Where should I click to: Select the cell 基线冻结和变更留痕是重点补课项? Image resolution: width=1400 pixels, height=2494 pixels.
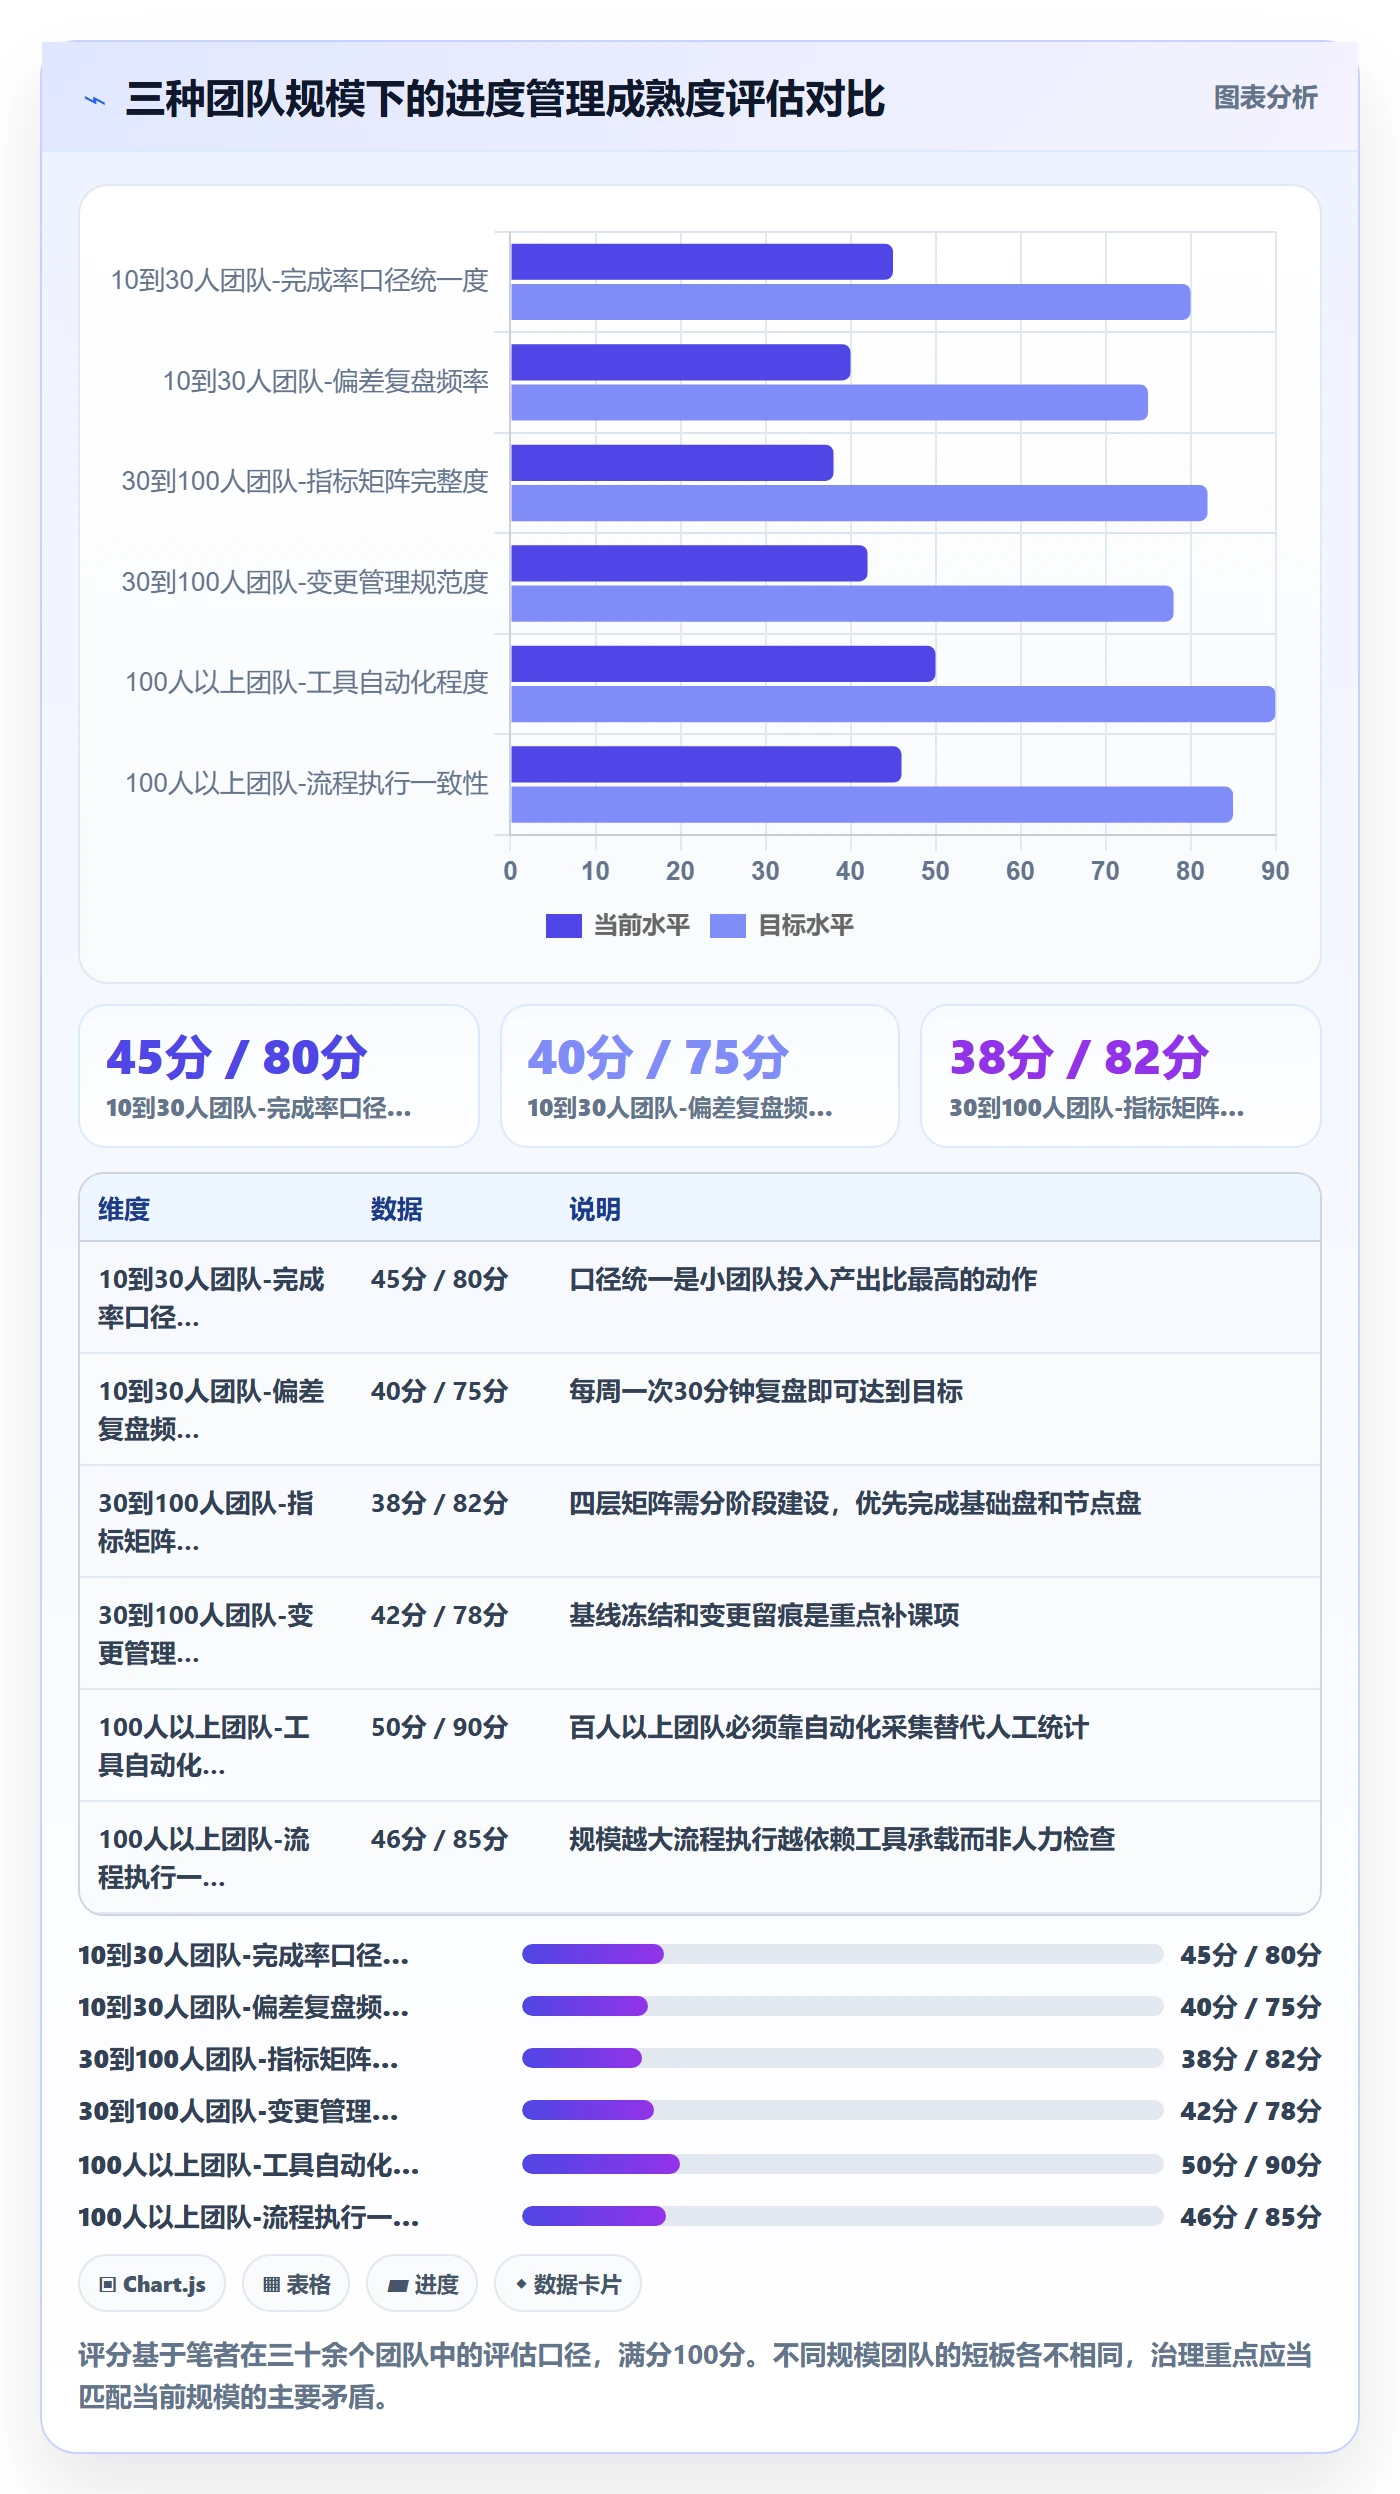tap(764, 1615)
